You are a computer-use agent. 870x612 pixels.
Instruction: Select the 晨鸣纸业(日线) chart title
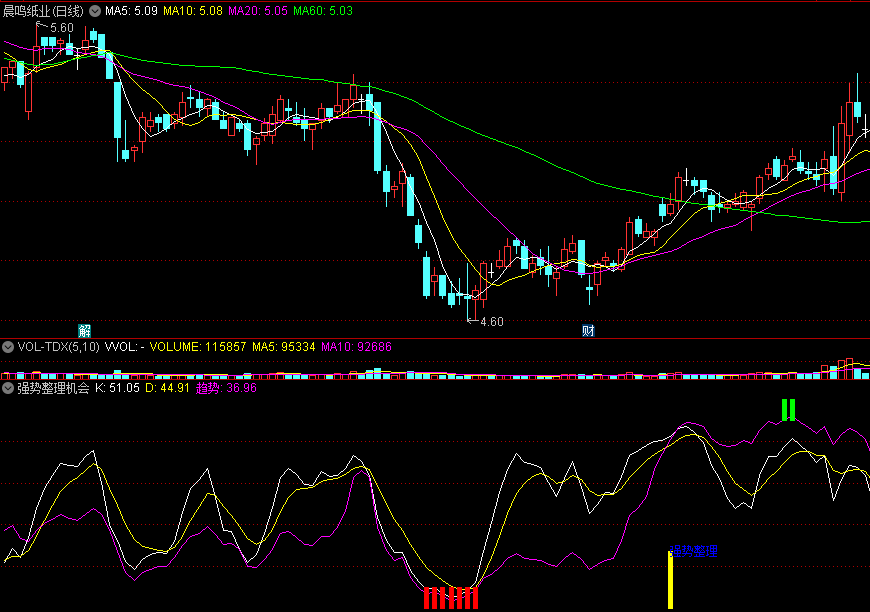[43, 11]
